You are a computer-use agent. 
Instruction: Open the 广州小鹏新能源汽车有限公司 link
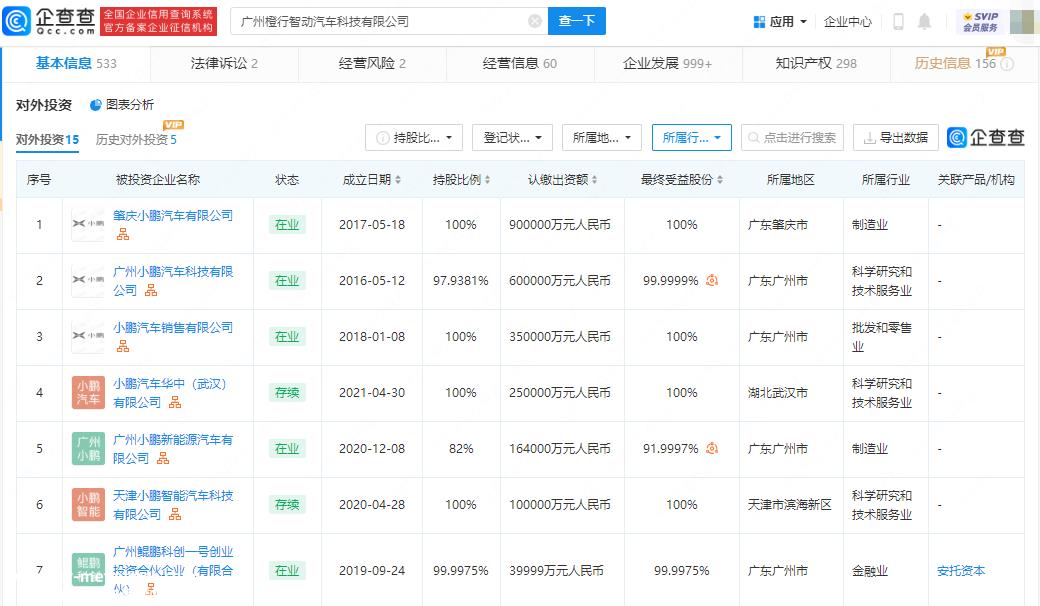pos(172,449)
